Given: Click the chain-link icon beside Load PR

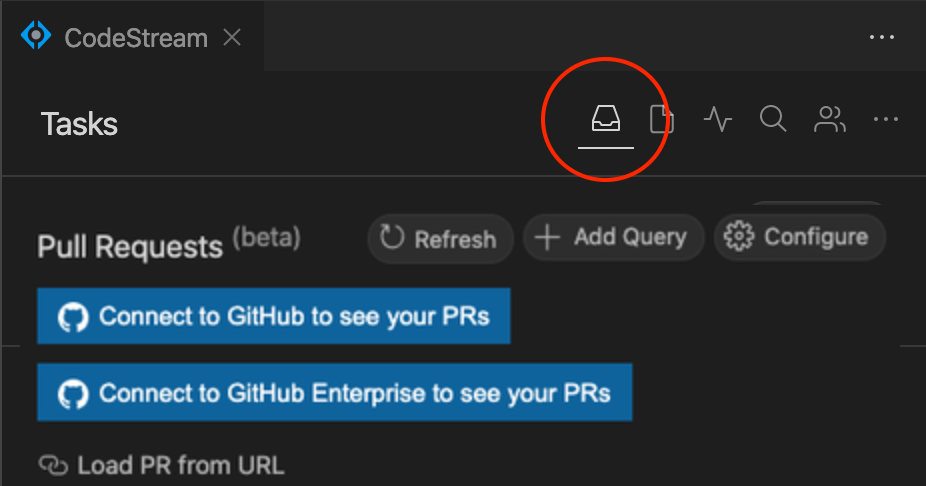Looking at the screenshot, I should pos(52,465).
